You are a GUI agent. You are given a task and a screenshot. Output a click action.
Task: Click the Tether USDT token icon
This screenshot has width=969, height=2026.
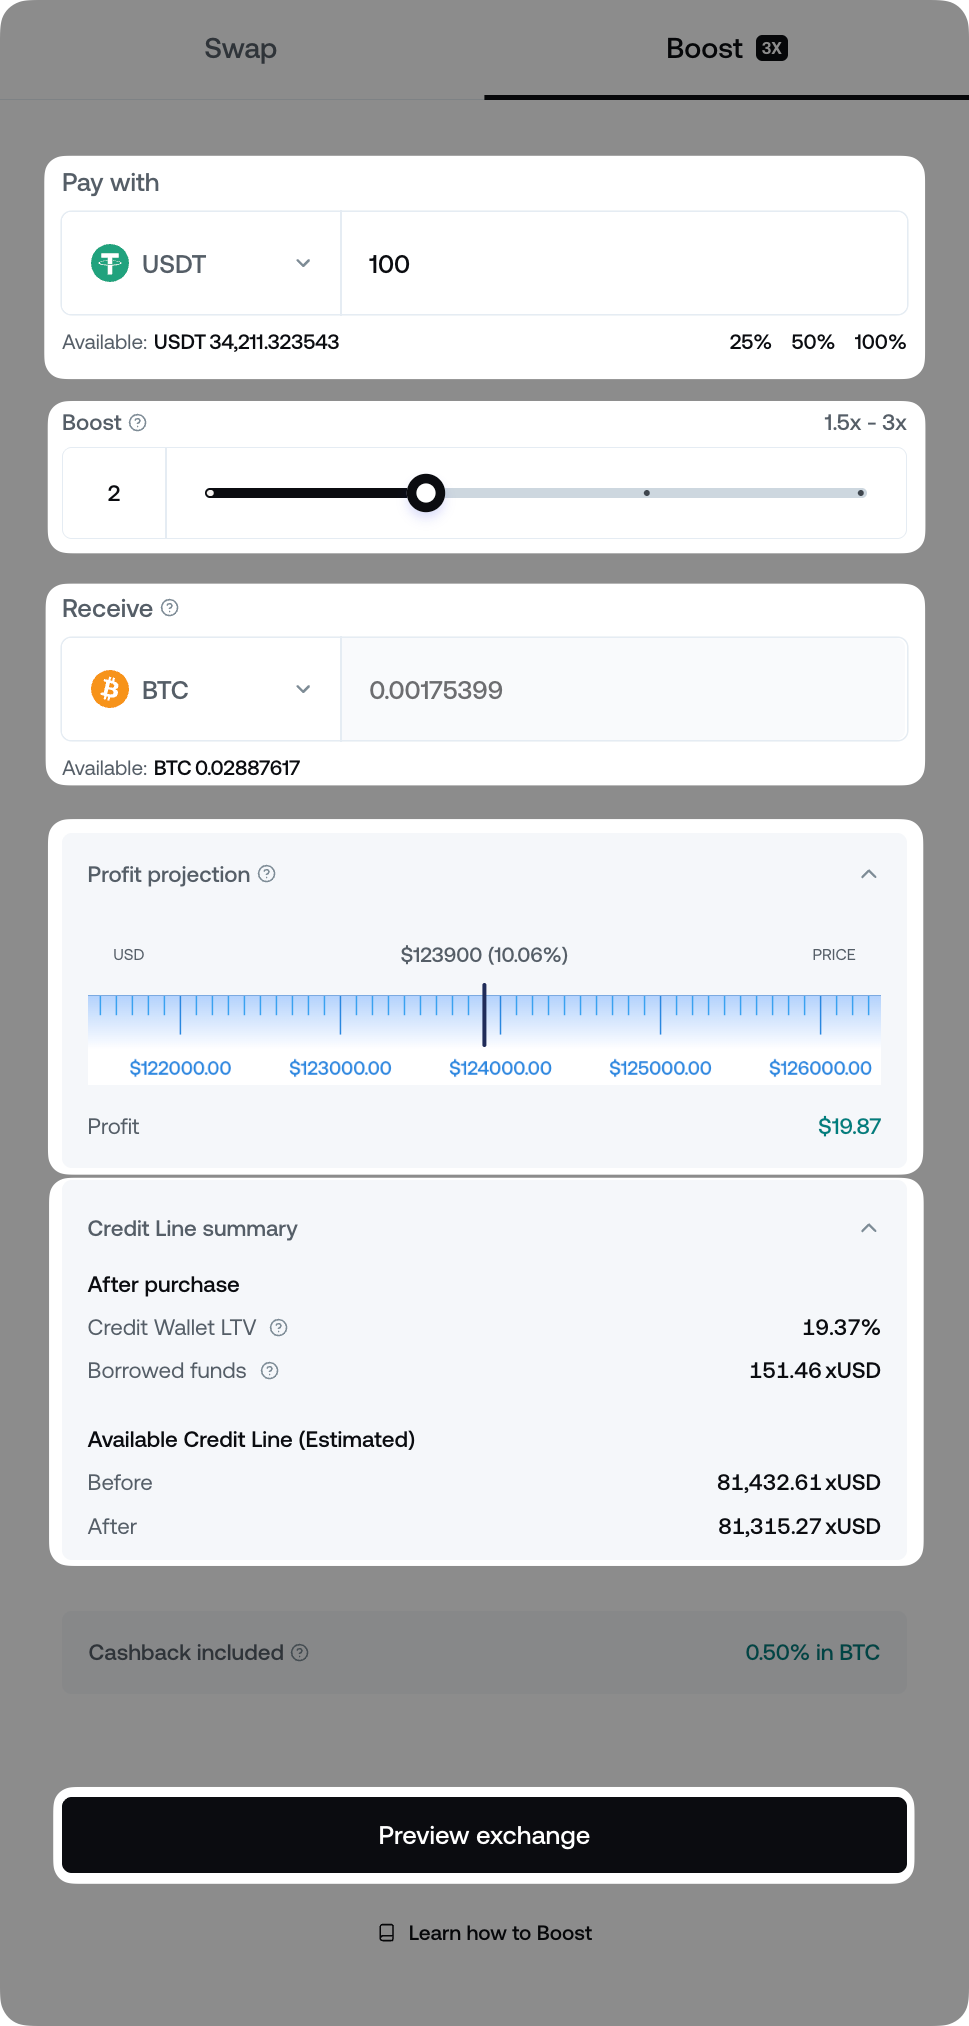coord(110,263)
